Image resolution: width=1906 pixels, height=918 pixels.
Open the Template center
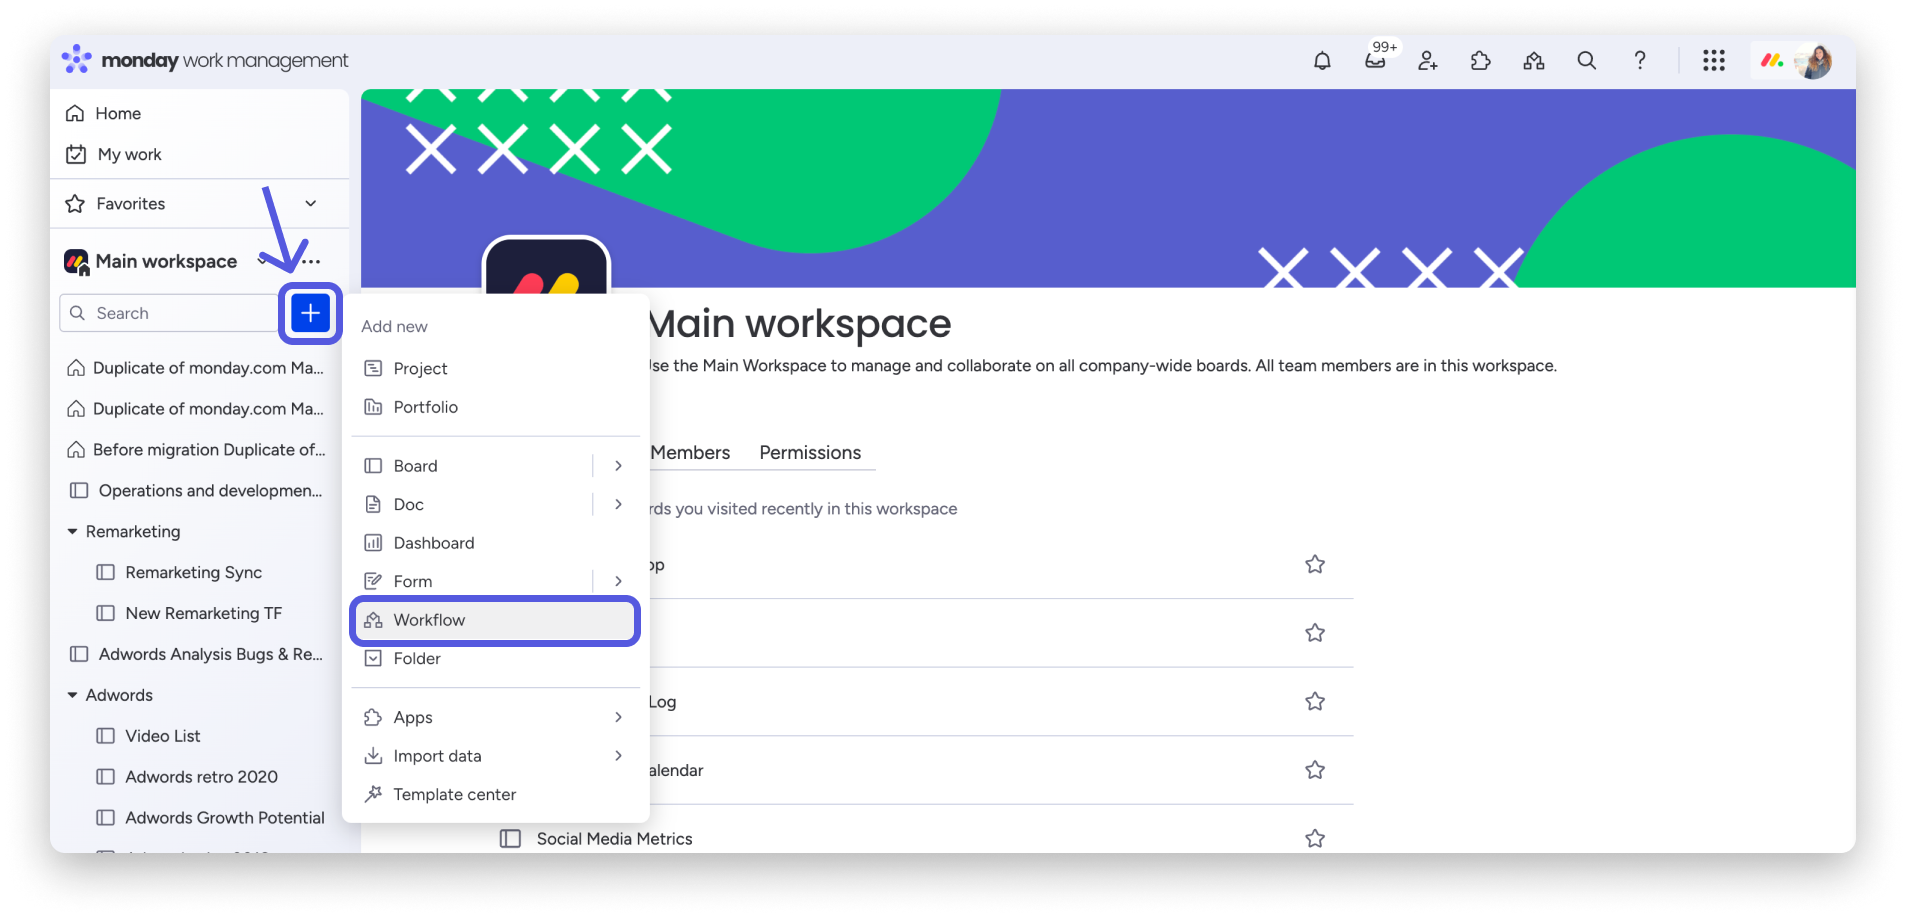[x=454, y=794]
